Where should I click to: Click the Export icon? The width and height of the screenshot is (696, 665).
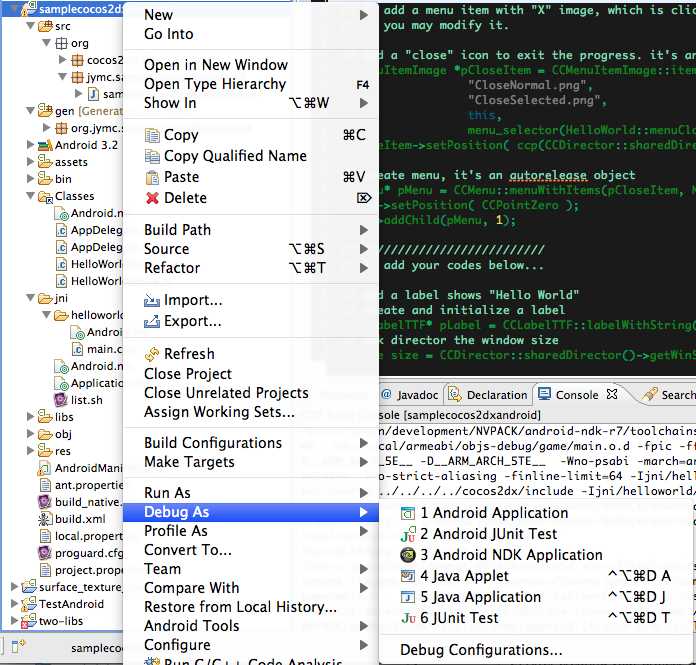(152, 321)
